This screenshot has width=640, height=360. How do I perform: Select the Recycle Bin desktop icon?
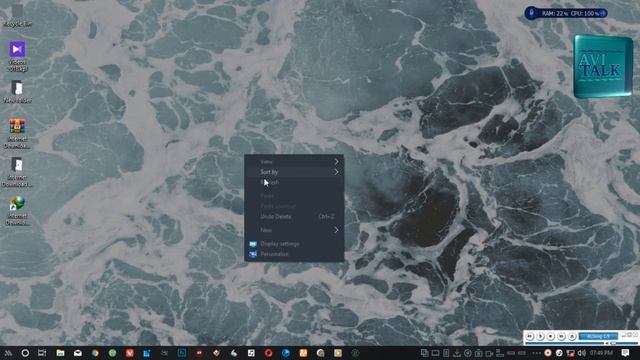coord(17,16)
